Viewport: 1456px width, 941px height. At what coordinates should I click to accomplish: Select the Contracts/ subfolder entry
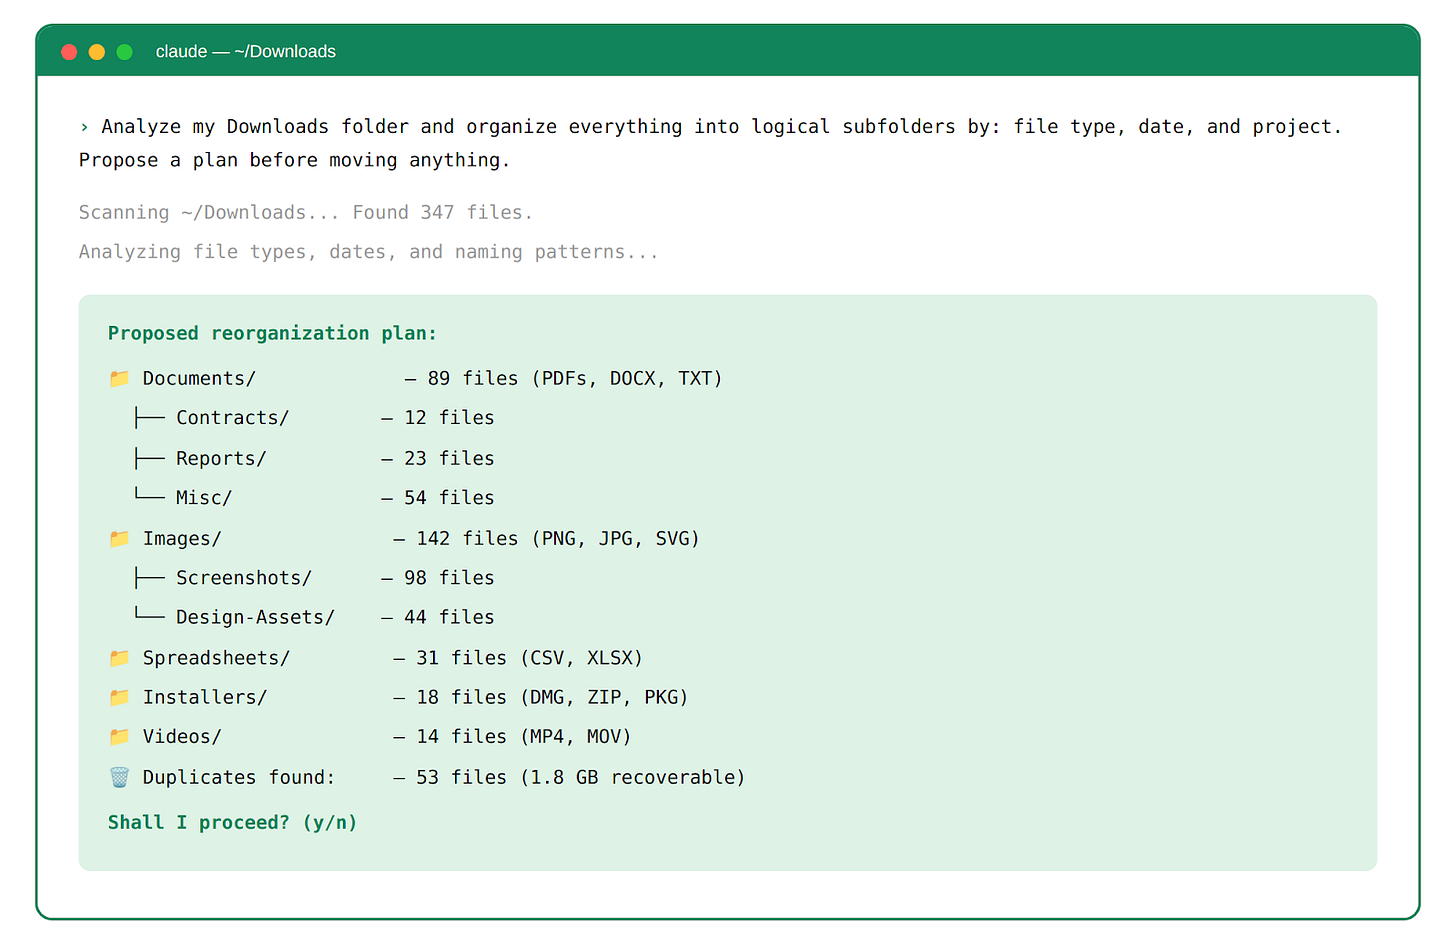[232, 418]
